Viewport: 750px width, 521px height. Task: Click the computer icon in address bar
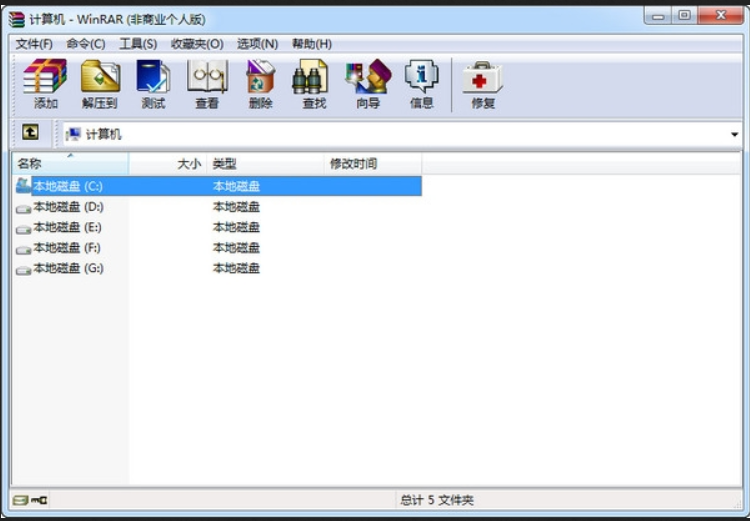(x=73, y=134)
